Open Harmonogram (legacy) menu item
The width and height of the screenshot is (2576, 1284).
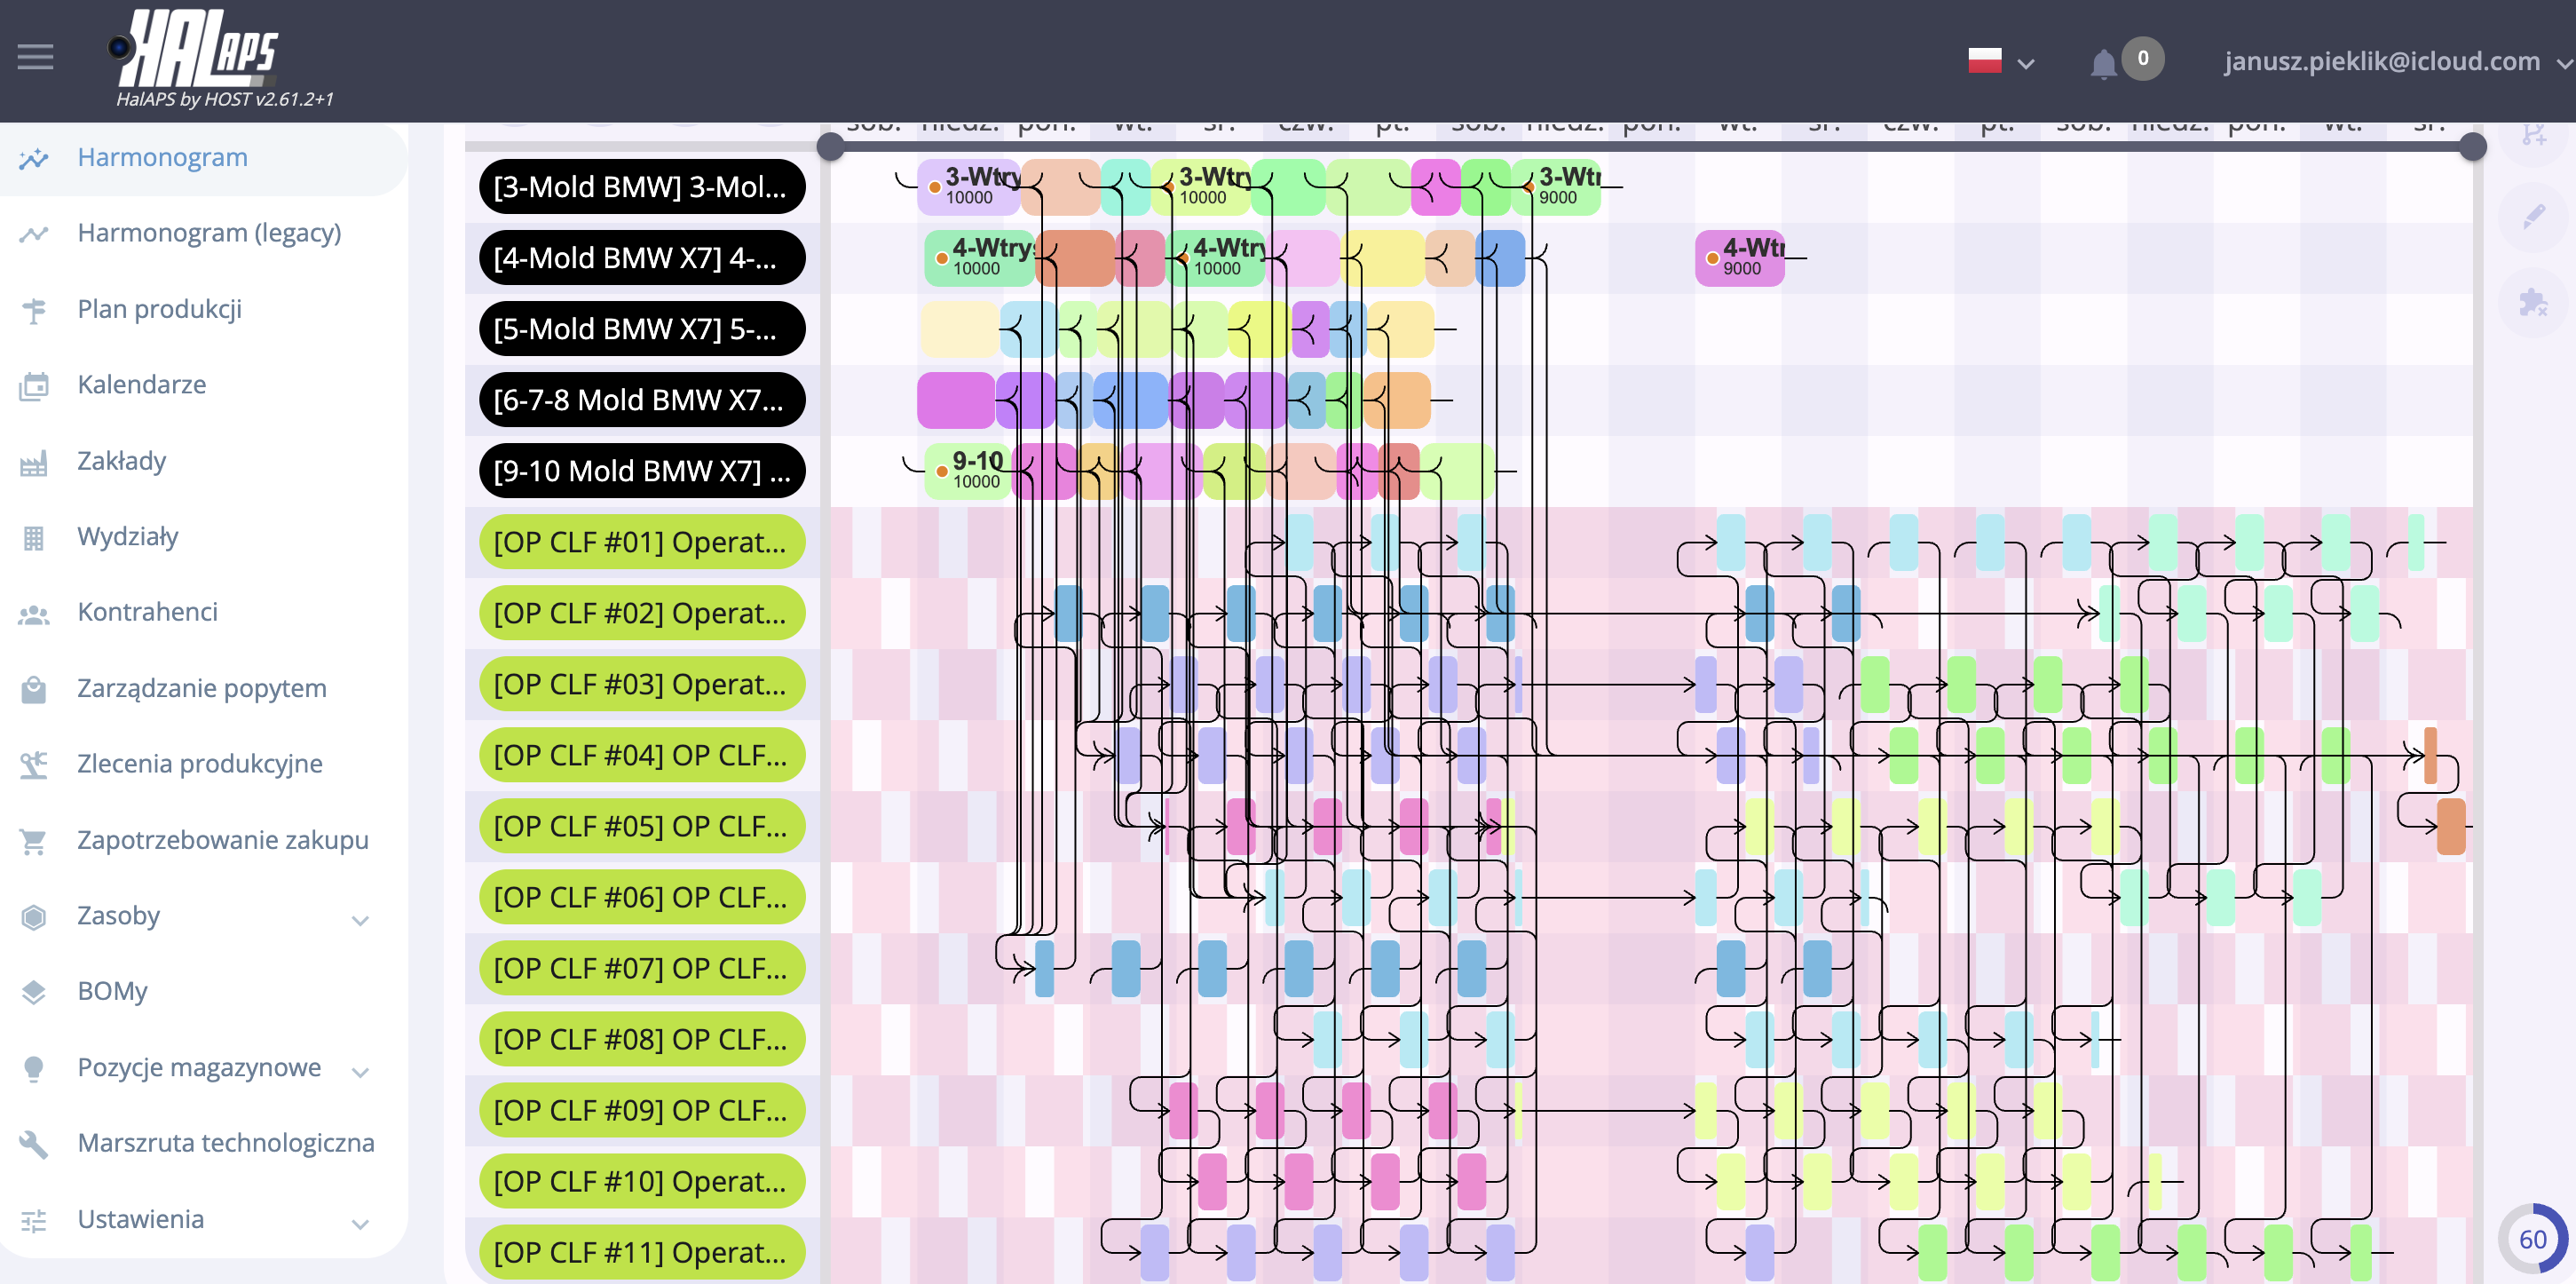coord(209,233)
